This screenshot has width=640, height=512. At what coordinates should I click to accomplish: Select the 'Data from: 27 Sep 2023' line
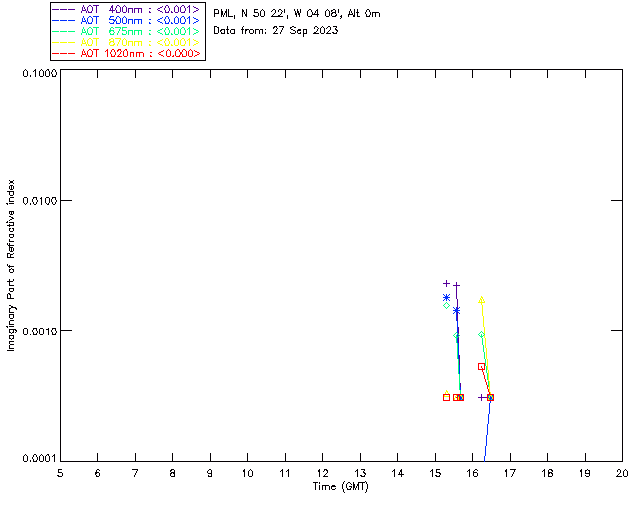tap(276, 30)
